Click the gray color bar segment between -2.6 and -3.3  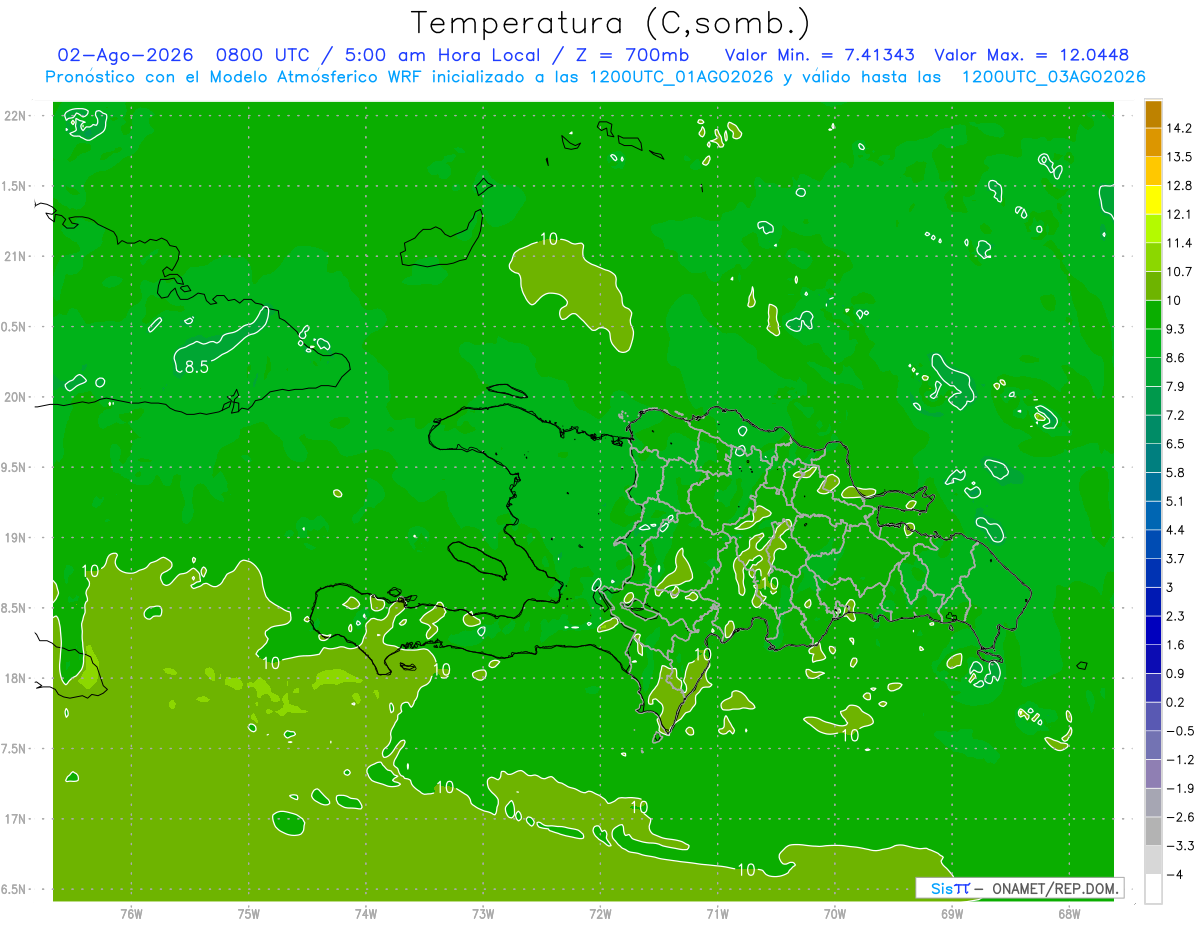(1153, 831)
